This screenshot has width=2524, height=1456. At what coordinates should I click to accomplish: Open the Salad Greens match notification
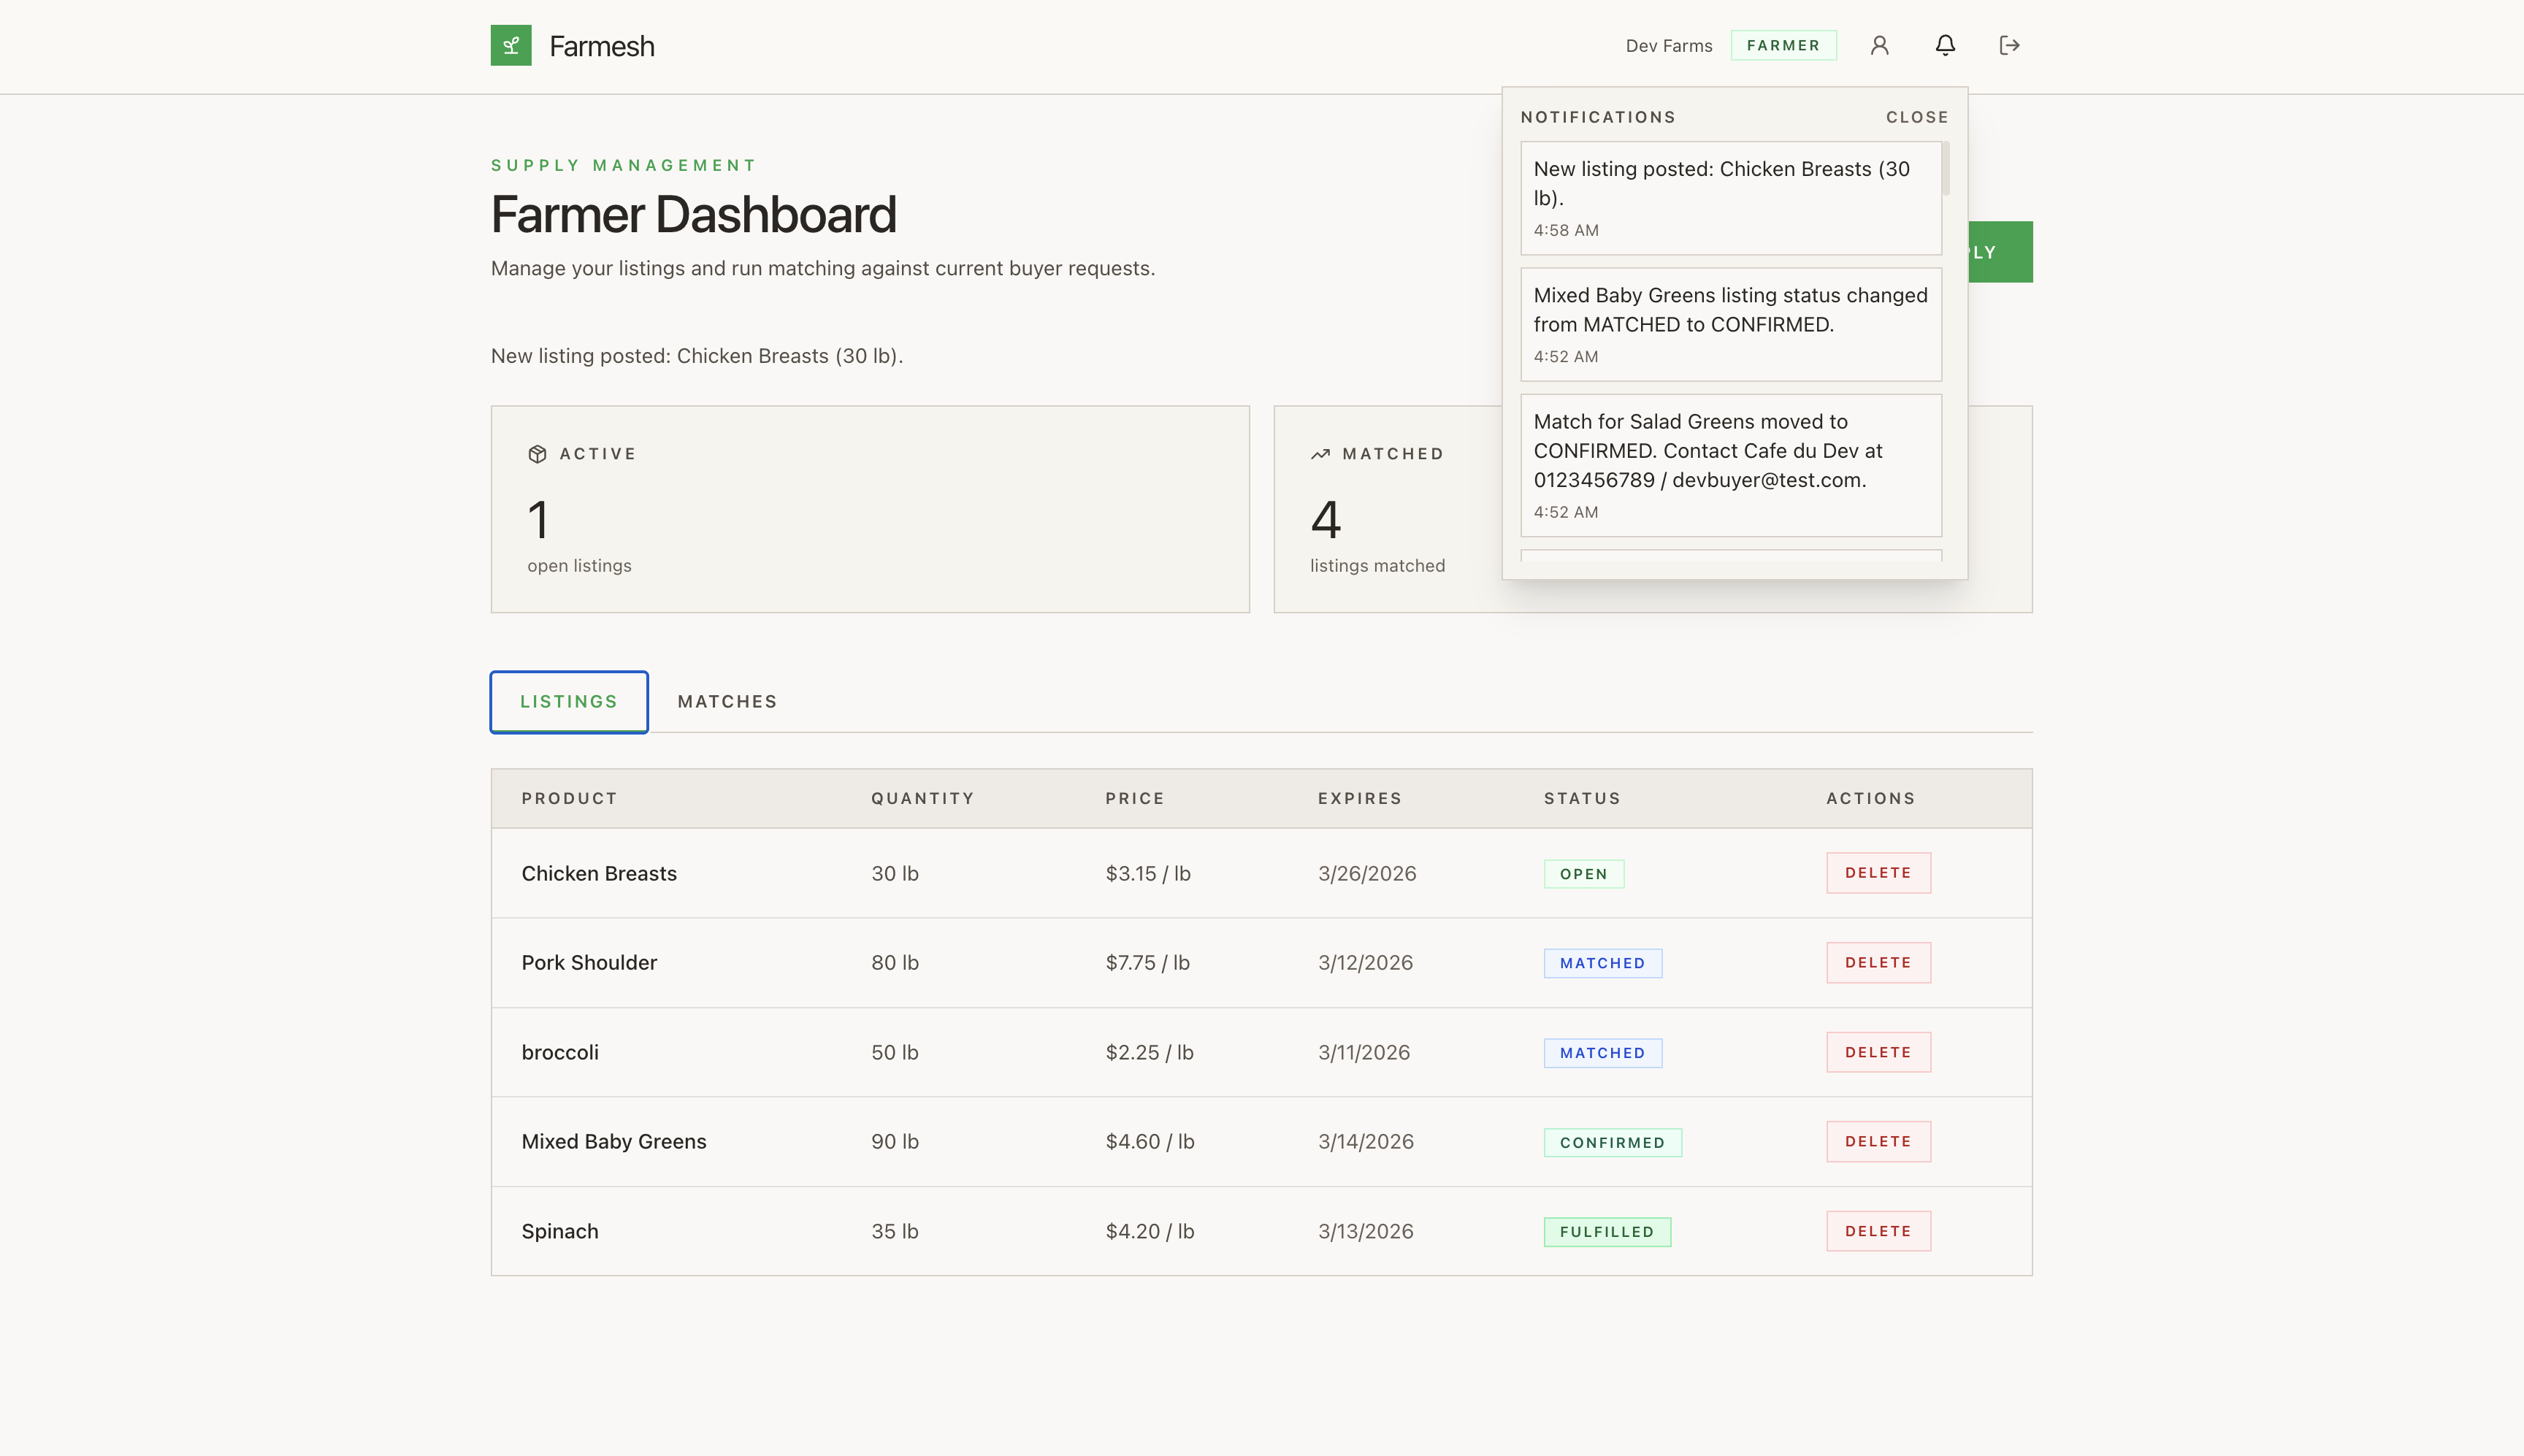point(1730,465)
